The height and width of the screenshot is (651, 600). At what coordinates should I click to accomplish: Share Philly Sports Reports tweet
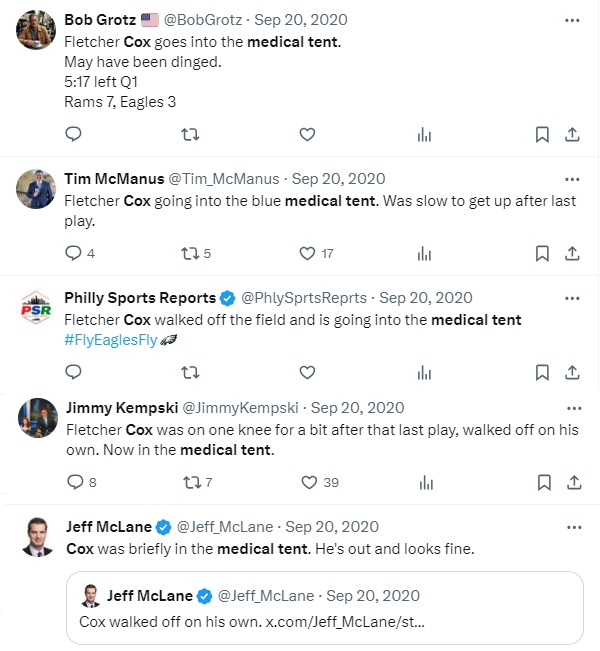[573, 372]
